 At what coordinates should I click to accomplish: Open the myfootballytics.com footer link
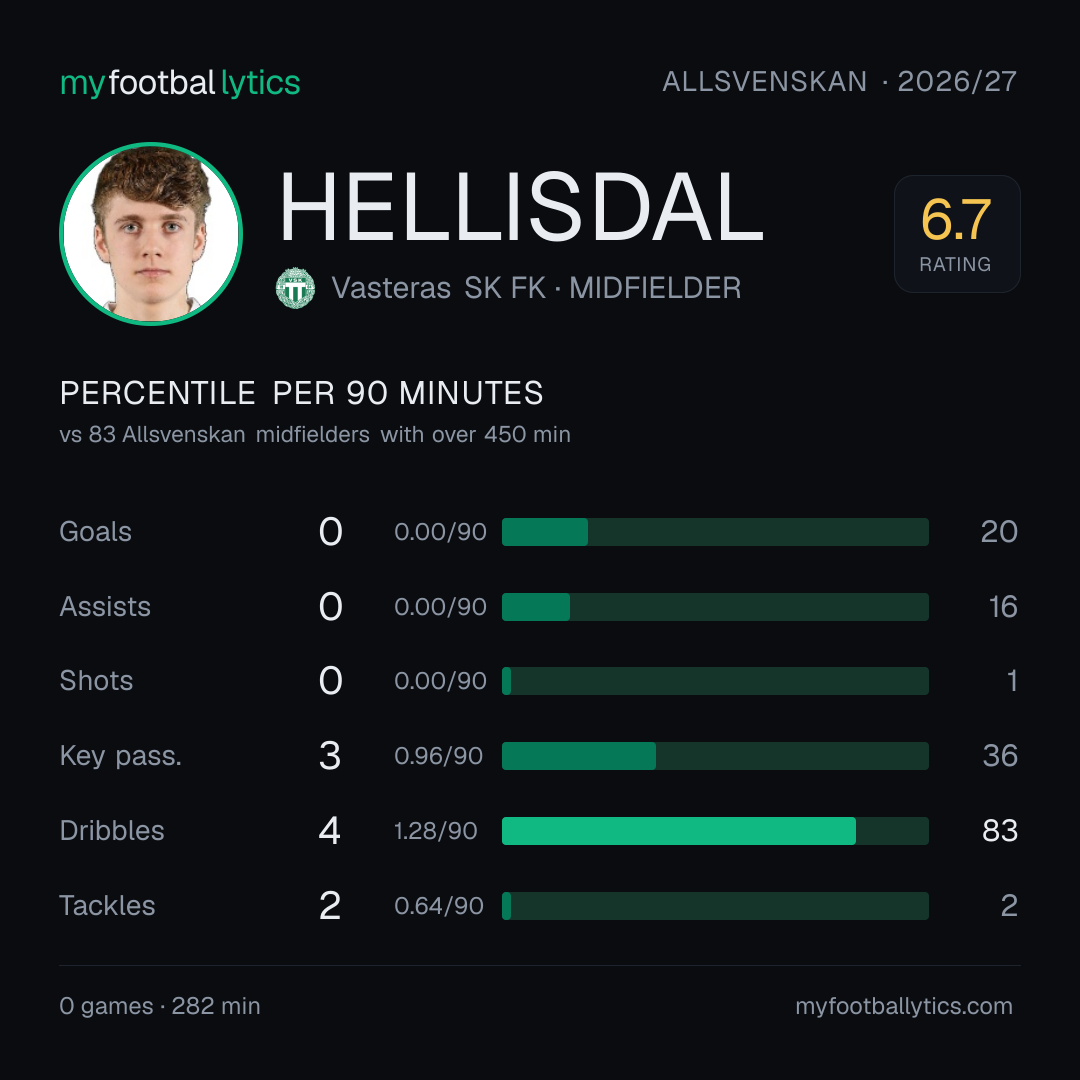tap(904, 1006)
